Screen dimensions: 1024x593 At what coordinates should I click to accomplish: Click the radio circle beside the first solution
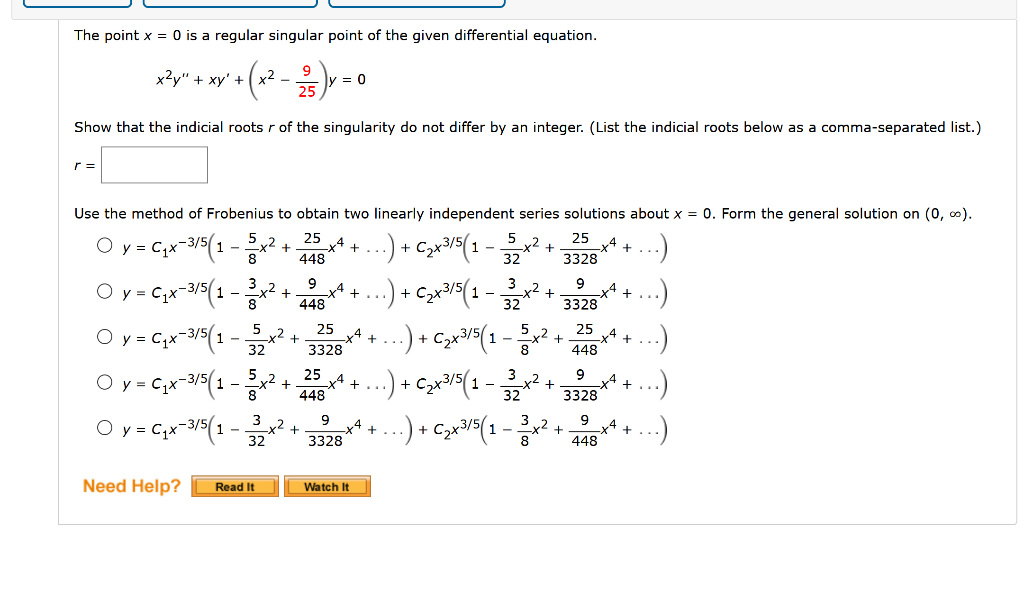tap(104, 245)
